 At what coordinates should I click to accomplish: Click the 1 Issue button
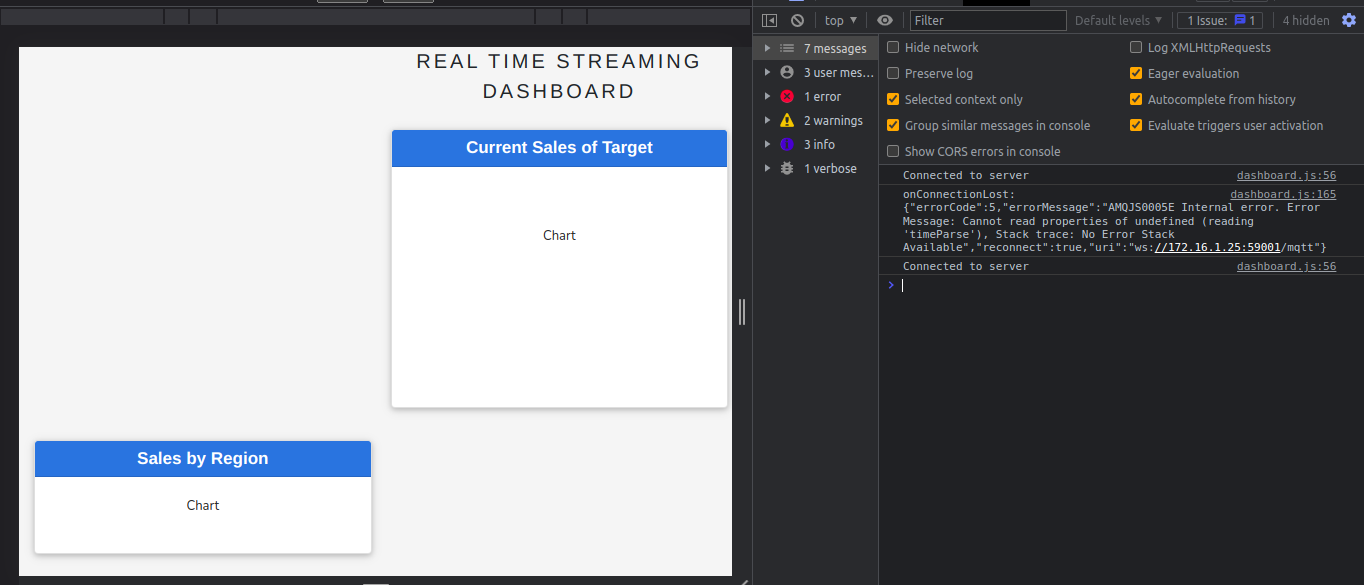tap(1219, 20)
